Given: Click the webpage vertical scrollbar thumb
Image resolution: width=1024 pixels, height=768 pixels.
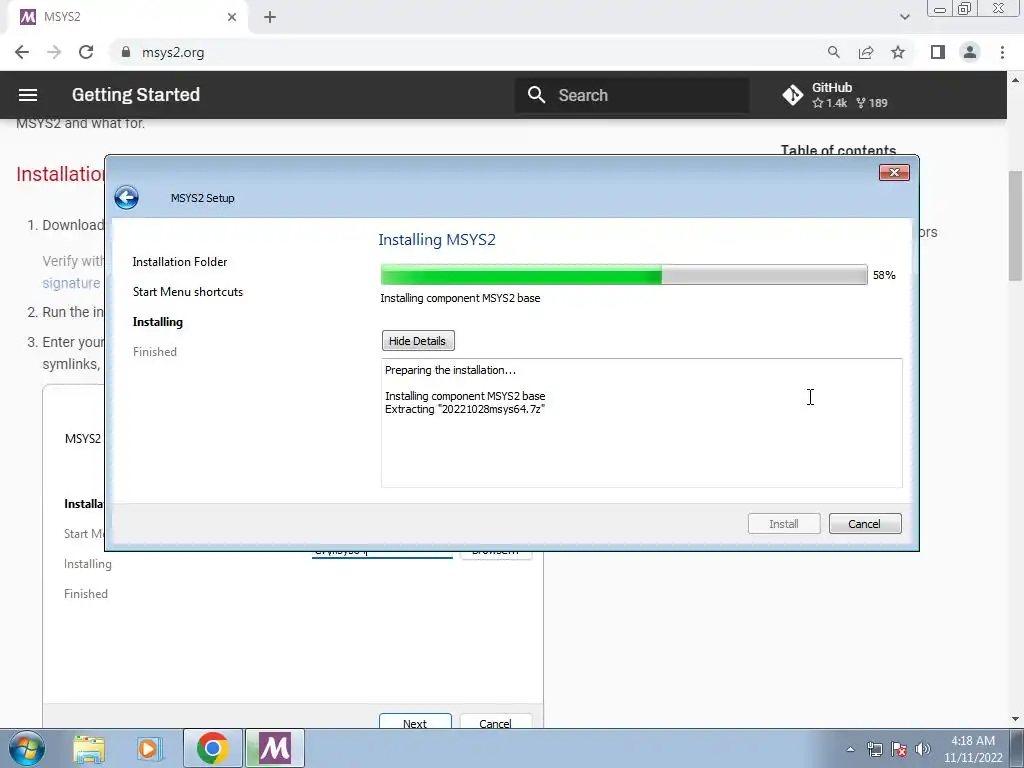Looking at the screenshot, I should [x=1016, y=226].
